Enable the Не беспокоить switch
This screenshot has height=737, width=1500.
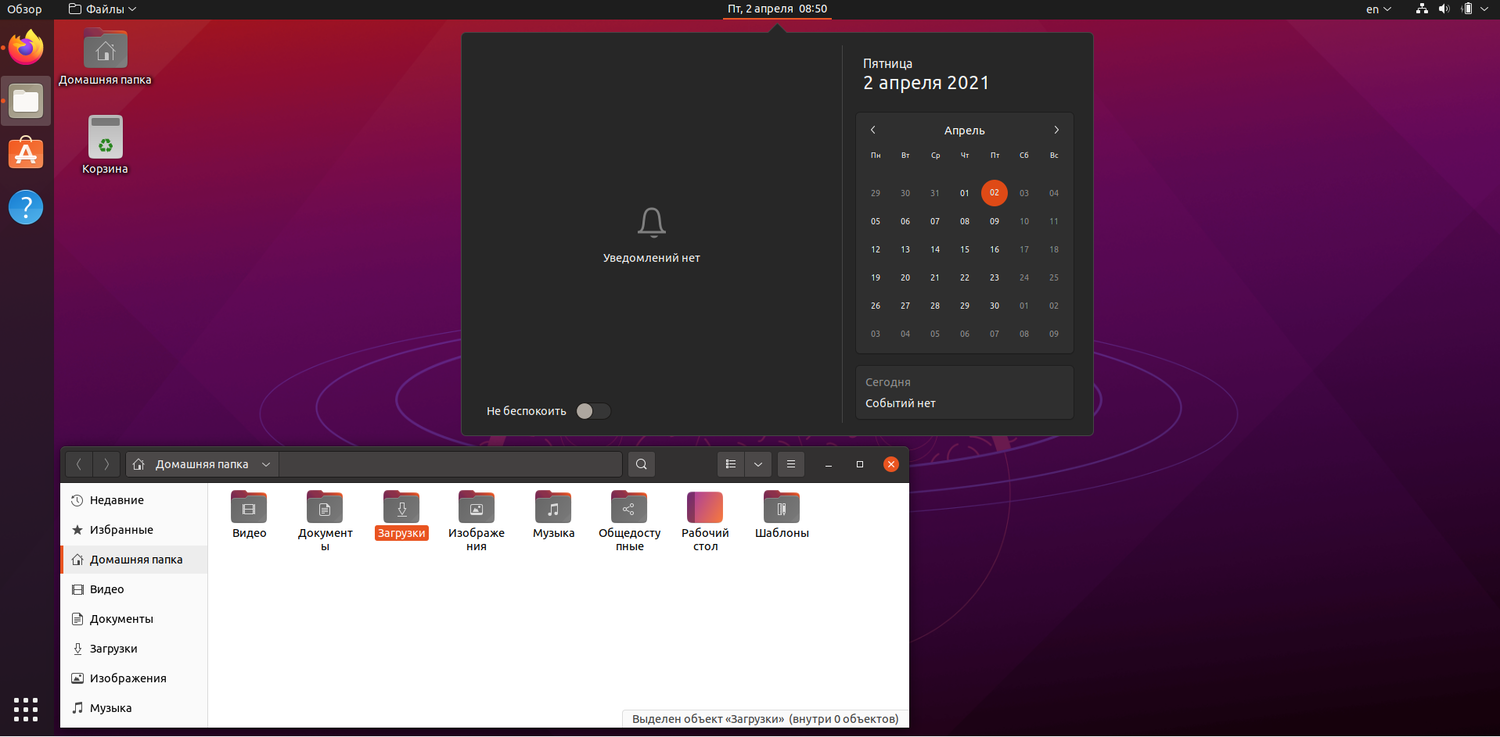592,411
